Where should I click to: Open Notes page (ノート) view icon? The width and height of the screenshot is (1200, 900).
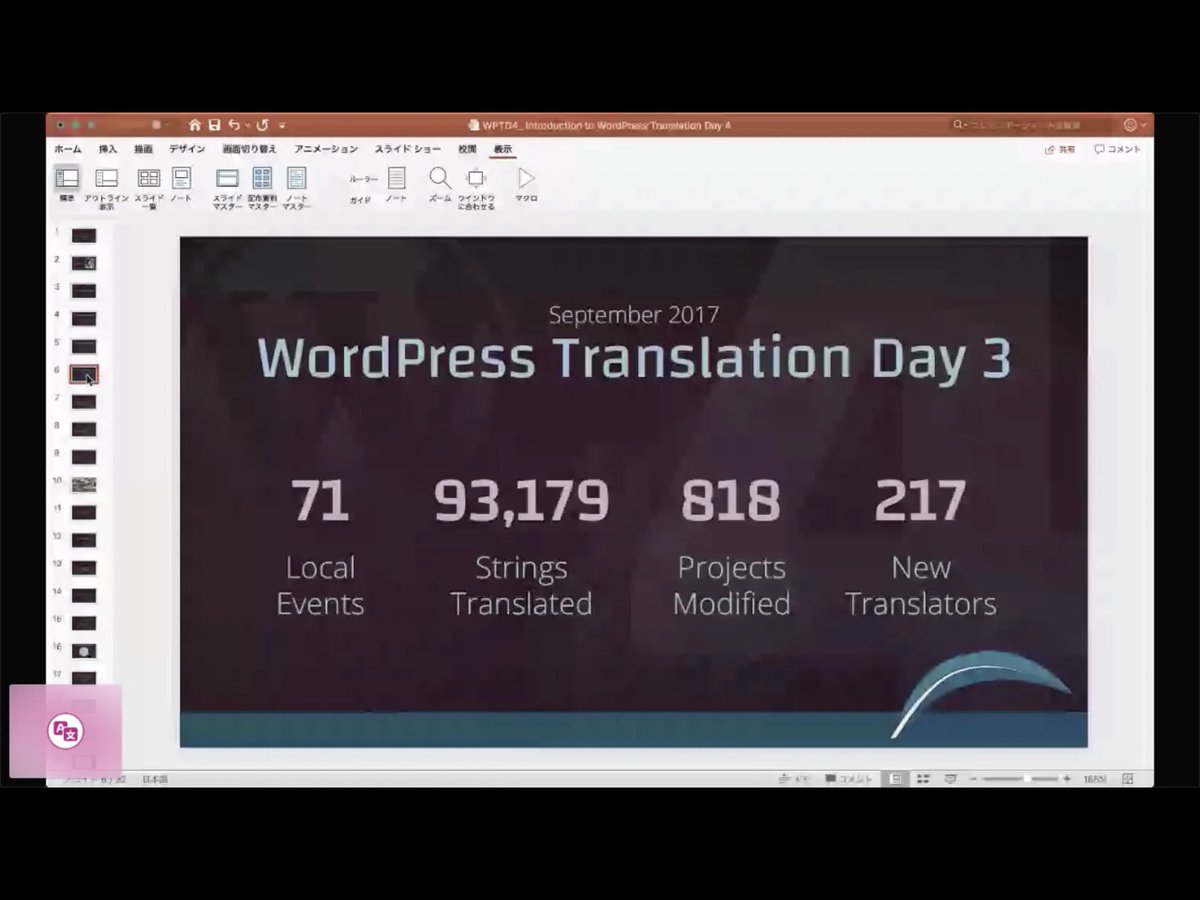click(181, 179)
